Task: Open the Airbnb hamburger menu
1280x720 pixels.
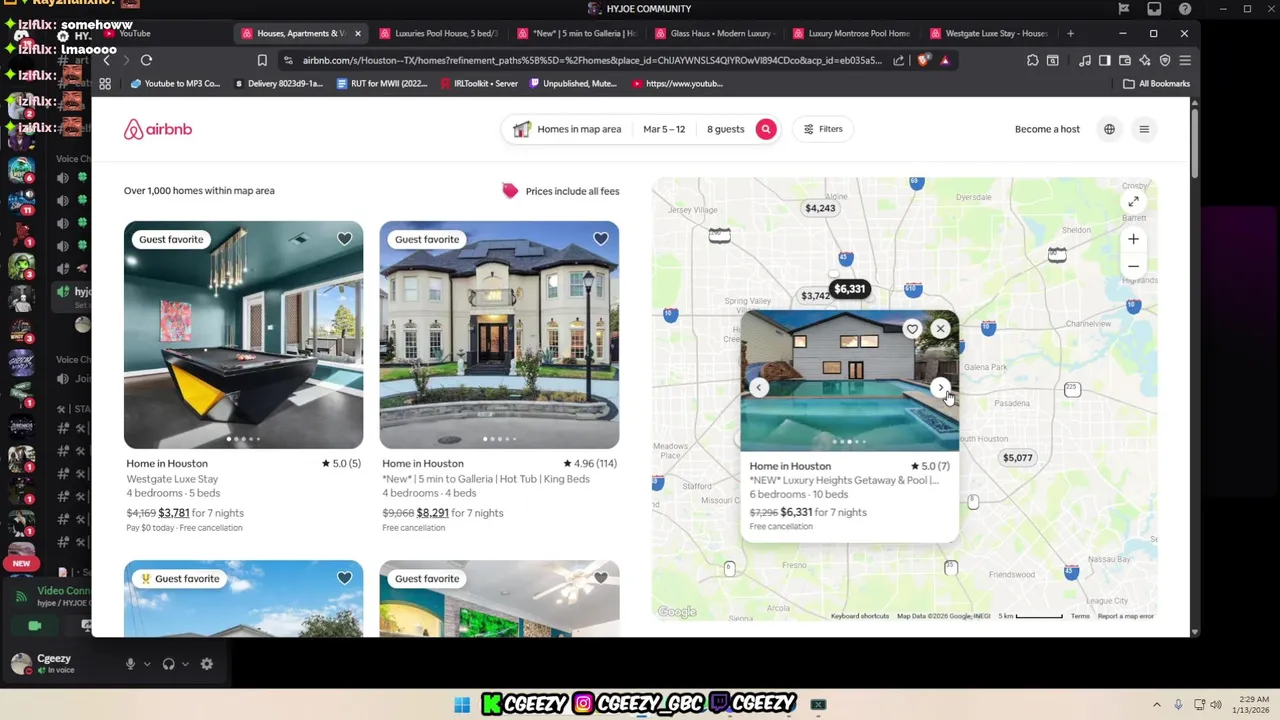Action: [x=1144, y=129]
